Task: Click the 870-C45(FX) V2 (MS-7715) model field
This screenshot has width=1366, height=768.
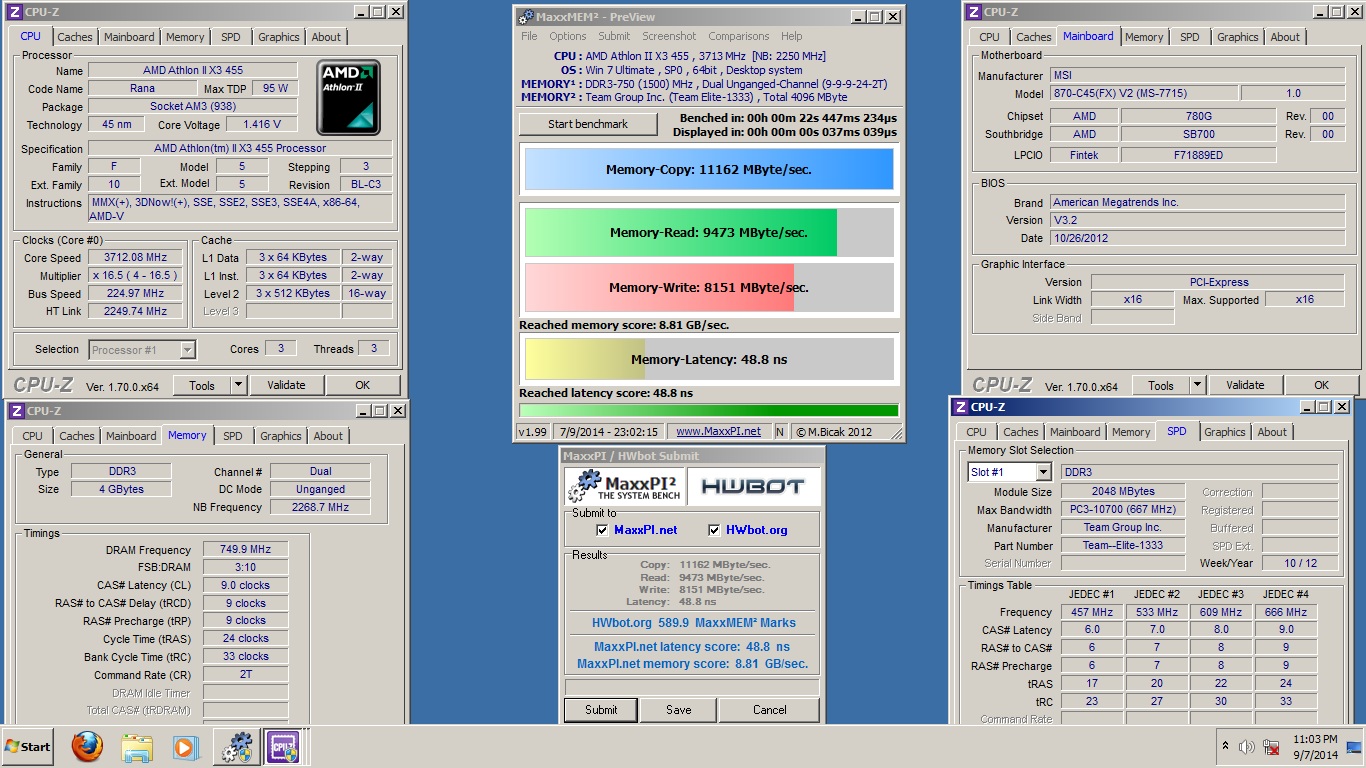Action: (1143, 93)
